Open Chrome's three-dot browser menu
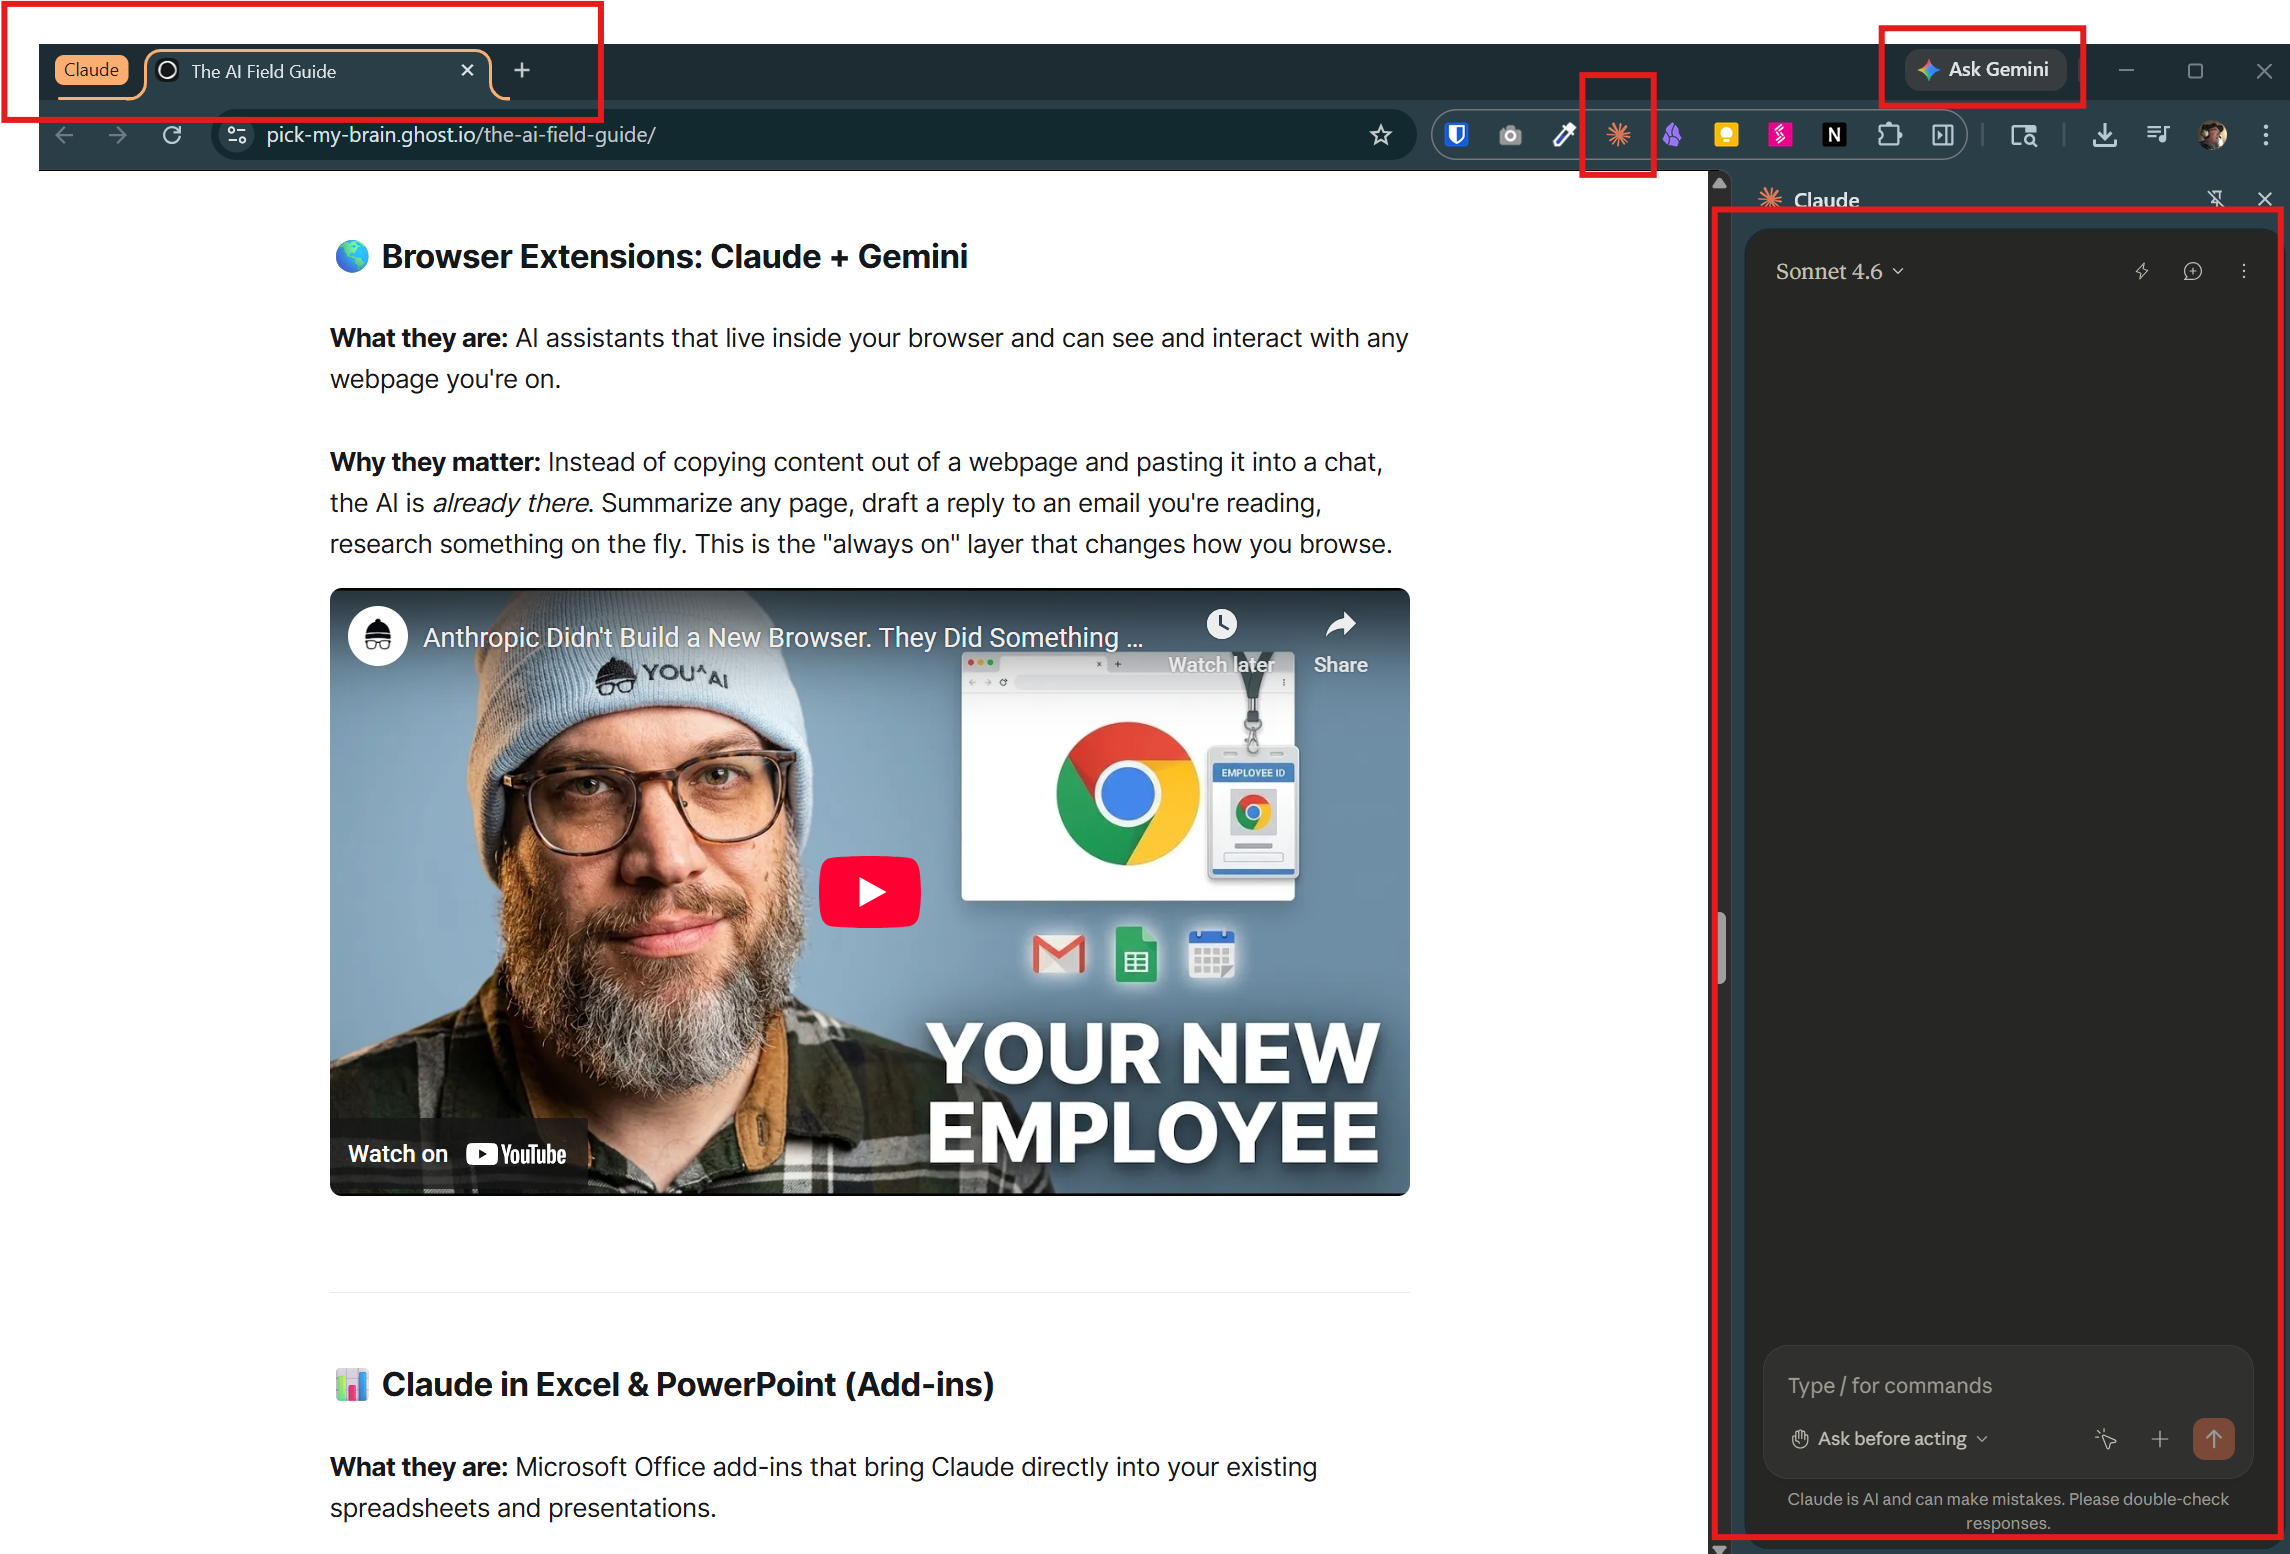Viewport: 2290px width, 1554px height. click(x=2267, y=134)
